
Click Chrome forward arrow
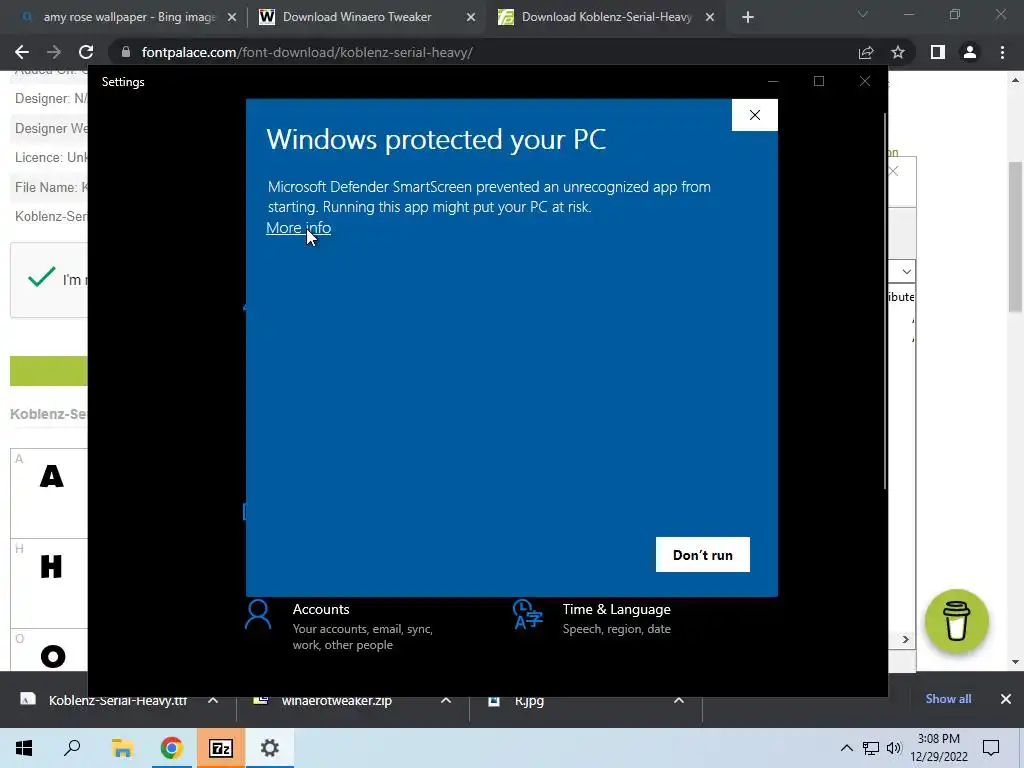click(54, 52)
